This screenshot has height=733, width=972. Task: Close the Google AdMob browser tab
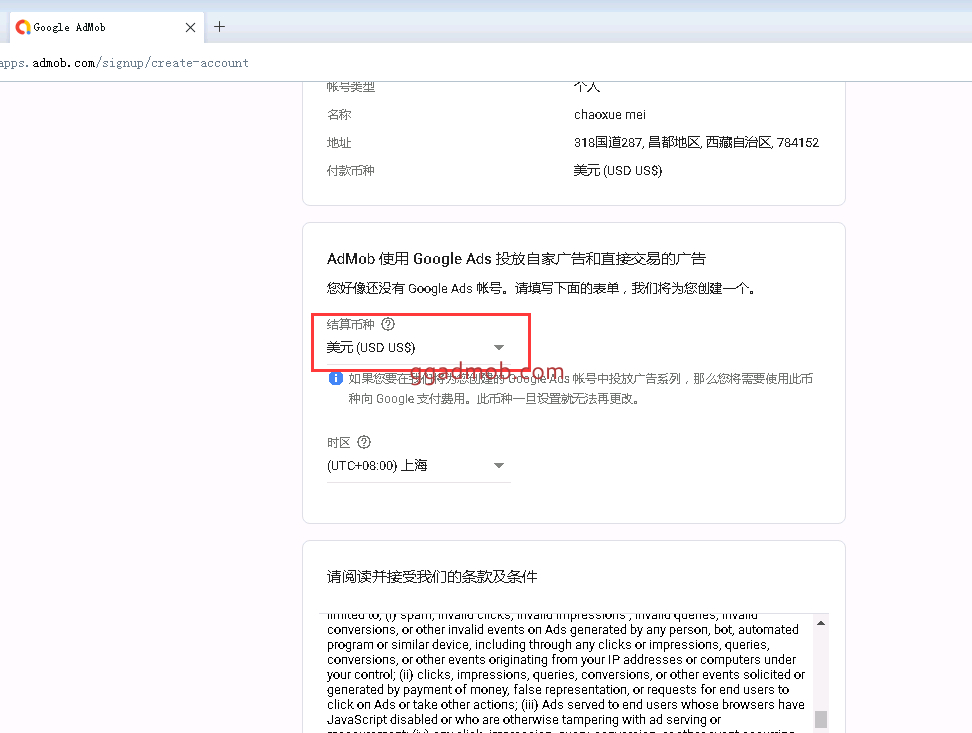[190, 27]
